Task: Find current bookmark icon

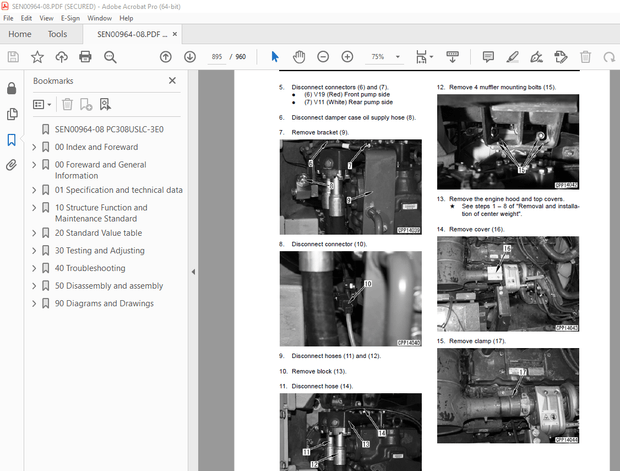Action: tap(105, 104)
